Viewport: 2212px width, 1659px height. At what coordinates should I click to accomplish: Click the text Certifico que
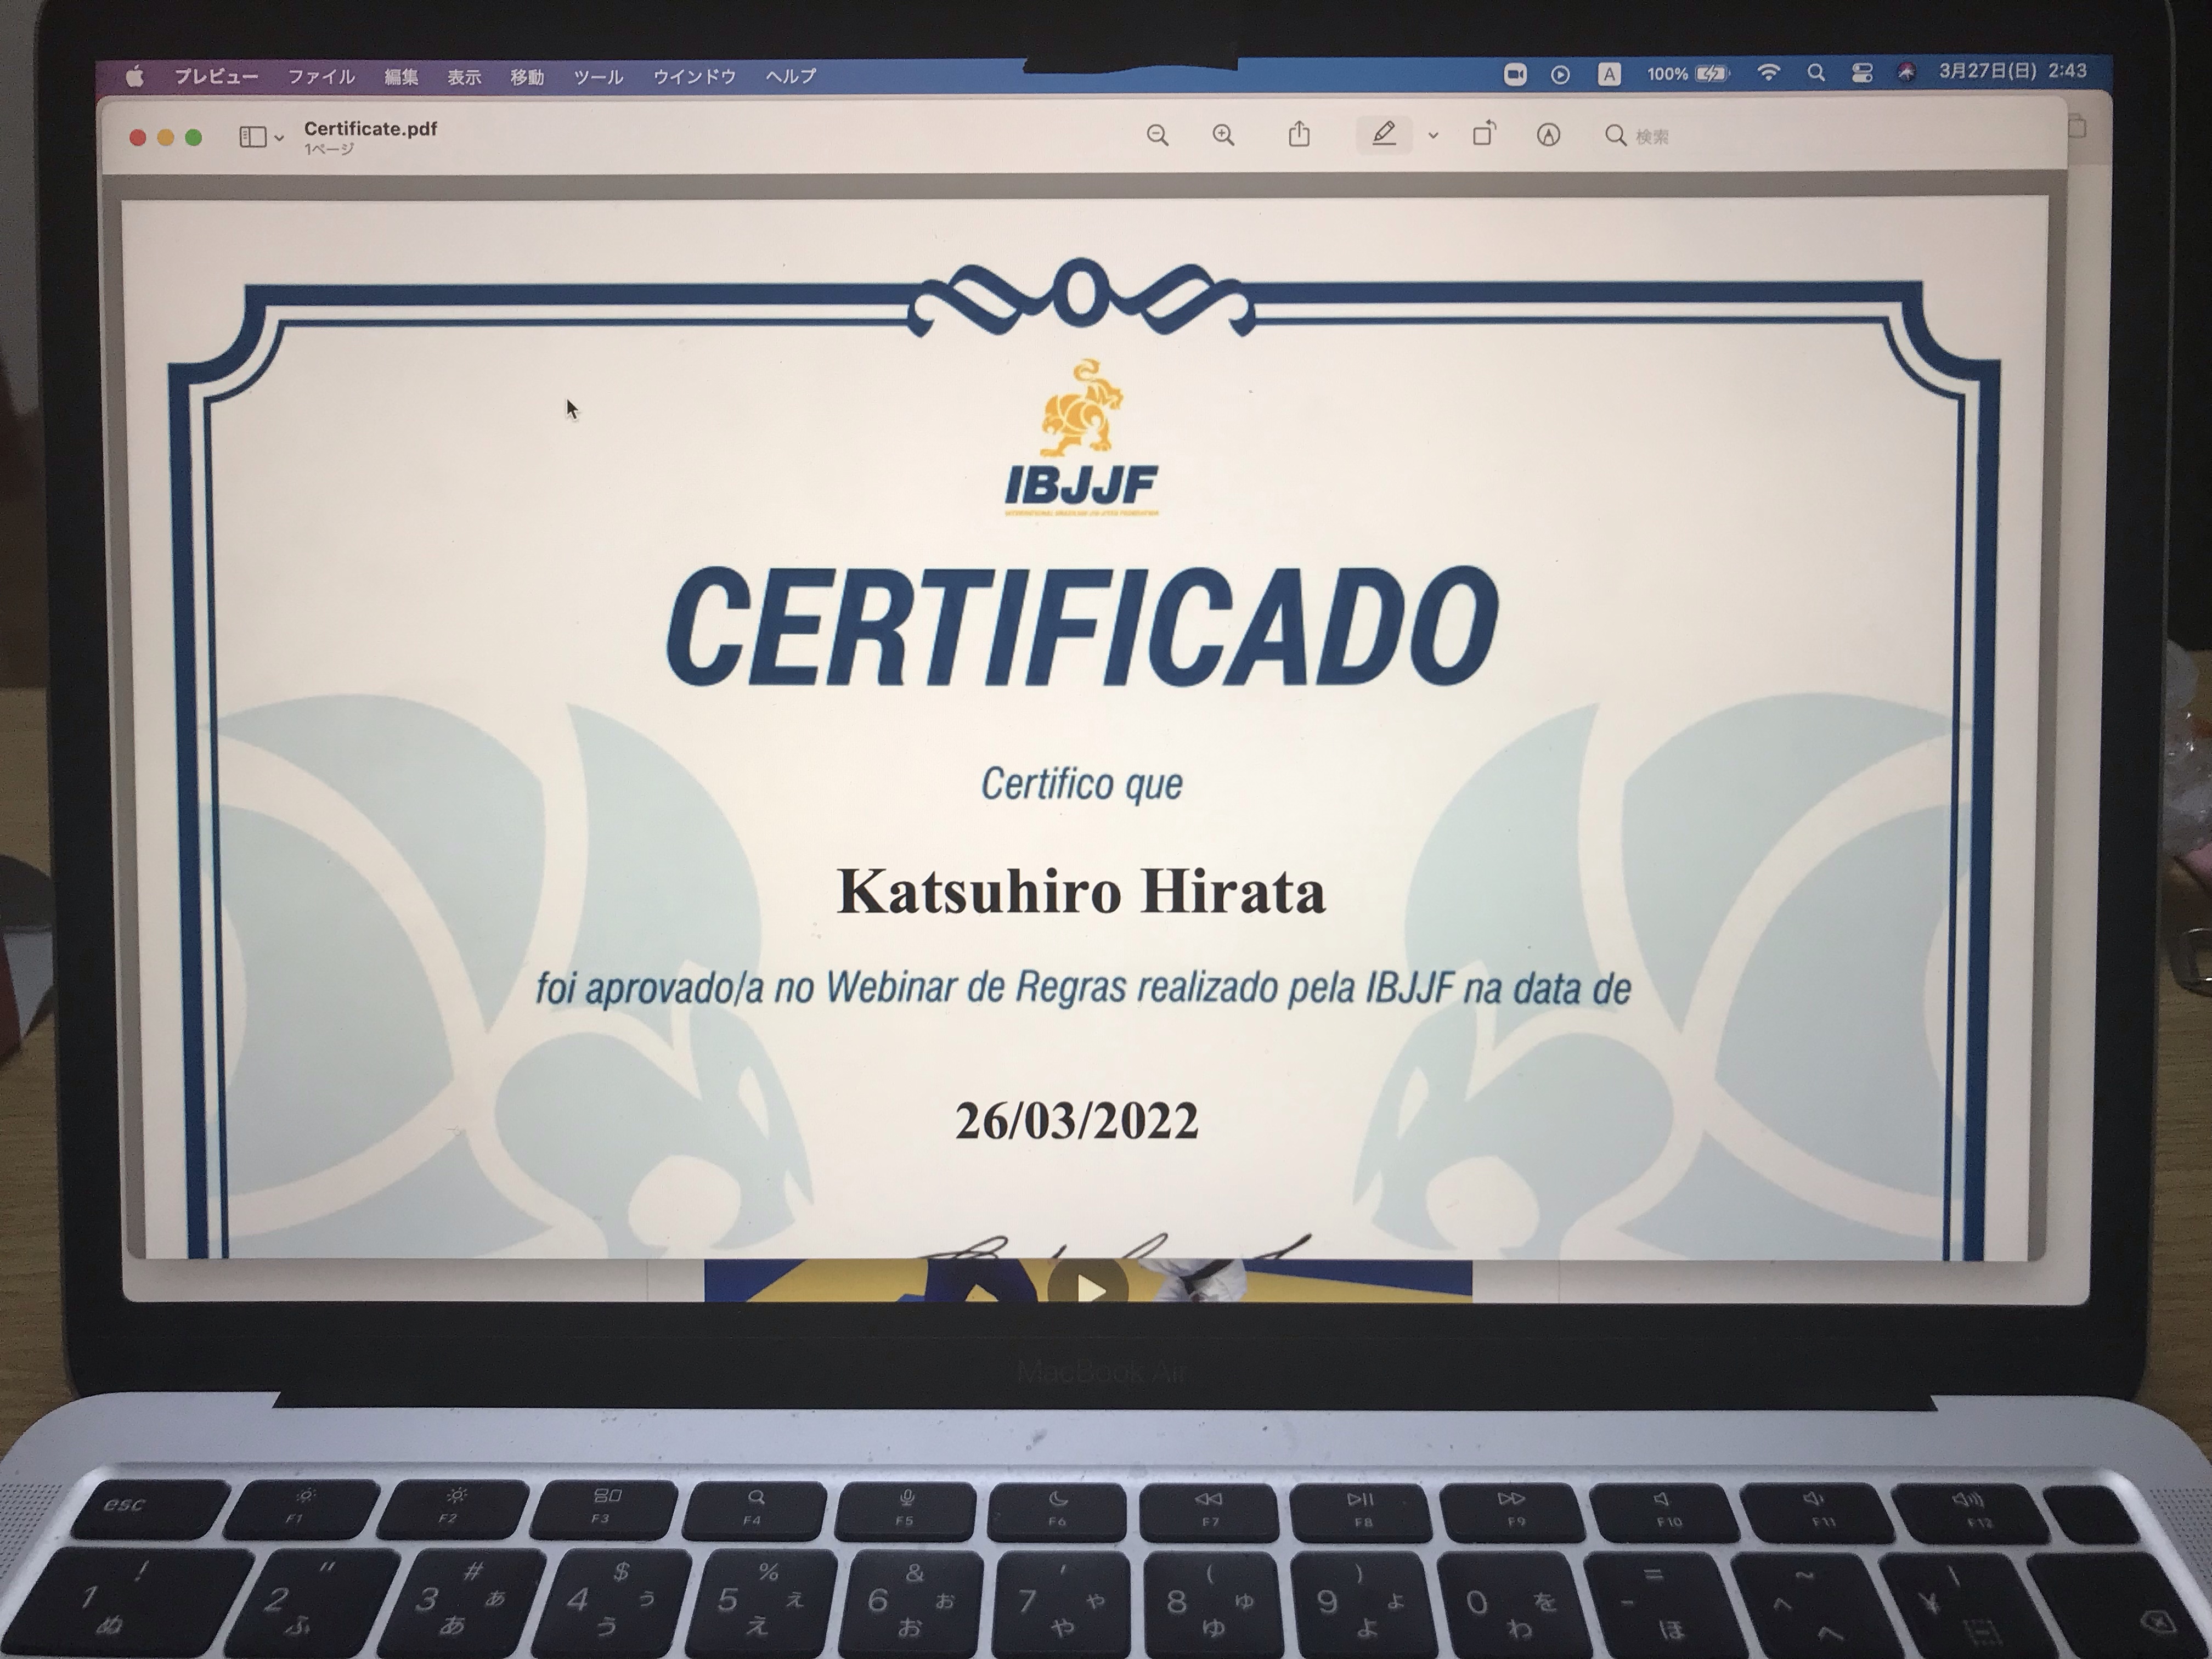point(1081,784)
